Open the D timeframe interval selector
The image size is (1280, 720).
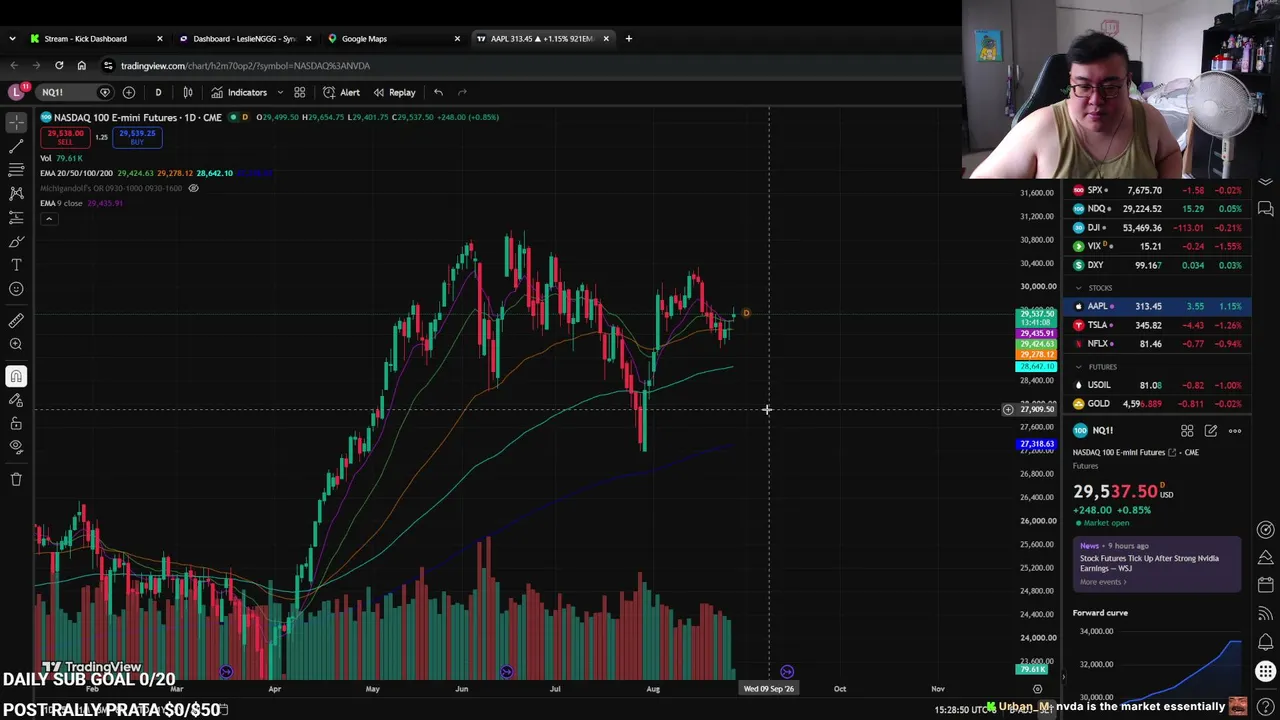tap(158, 92)
